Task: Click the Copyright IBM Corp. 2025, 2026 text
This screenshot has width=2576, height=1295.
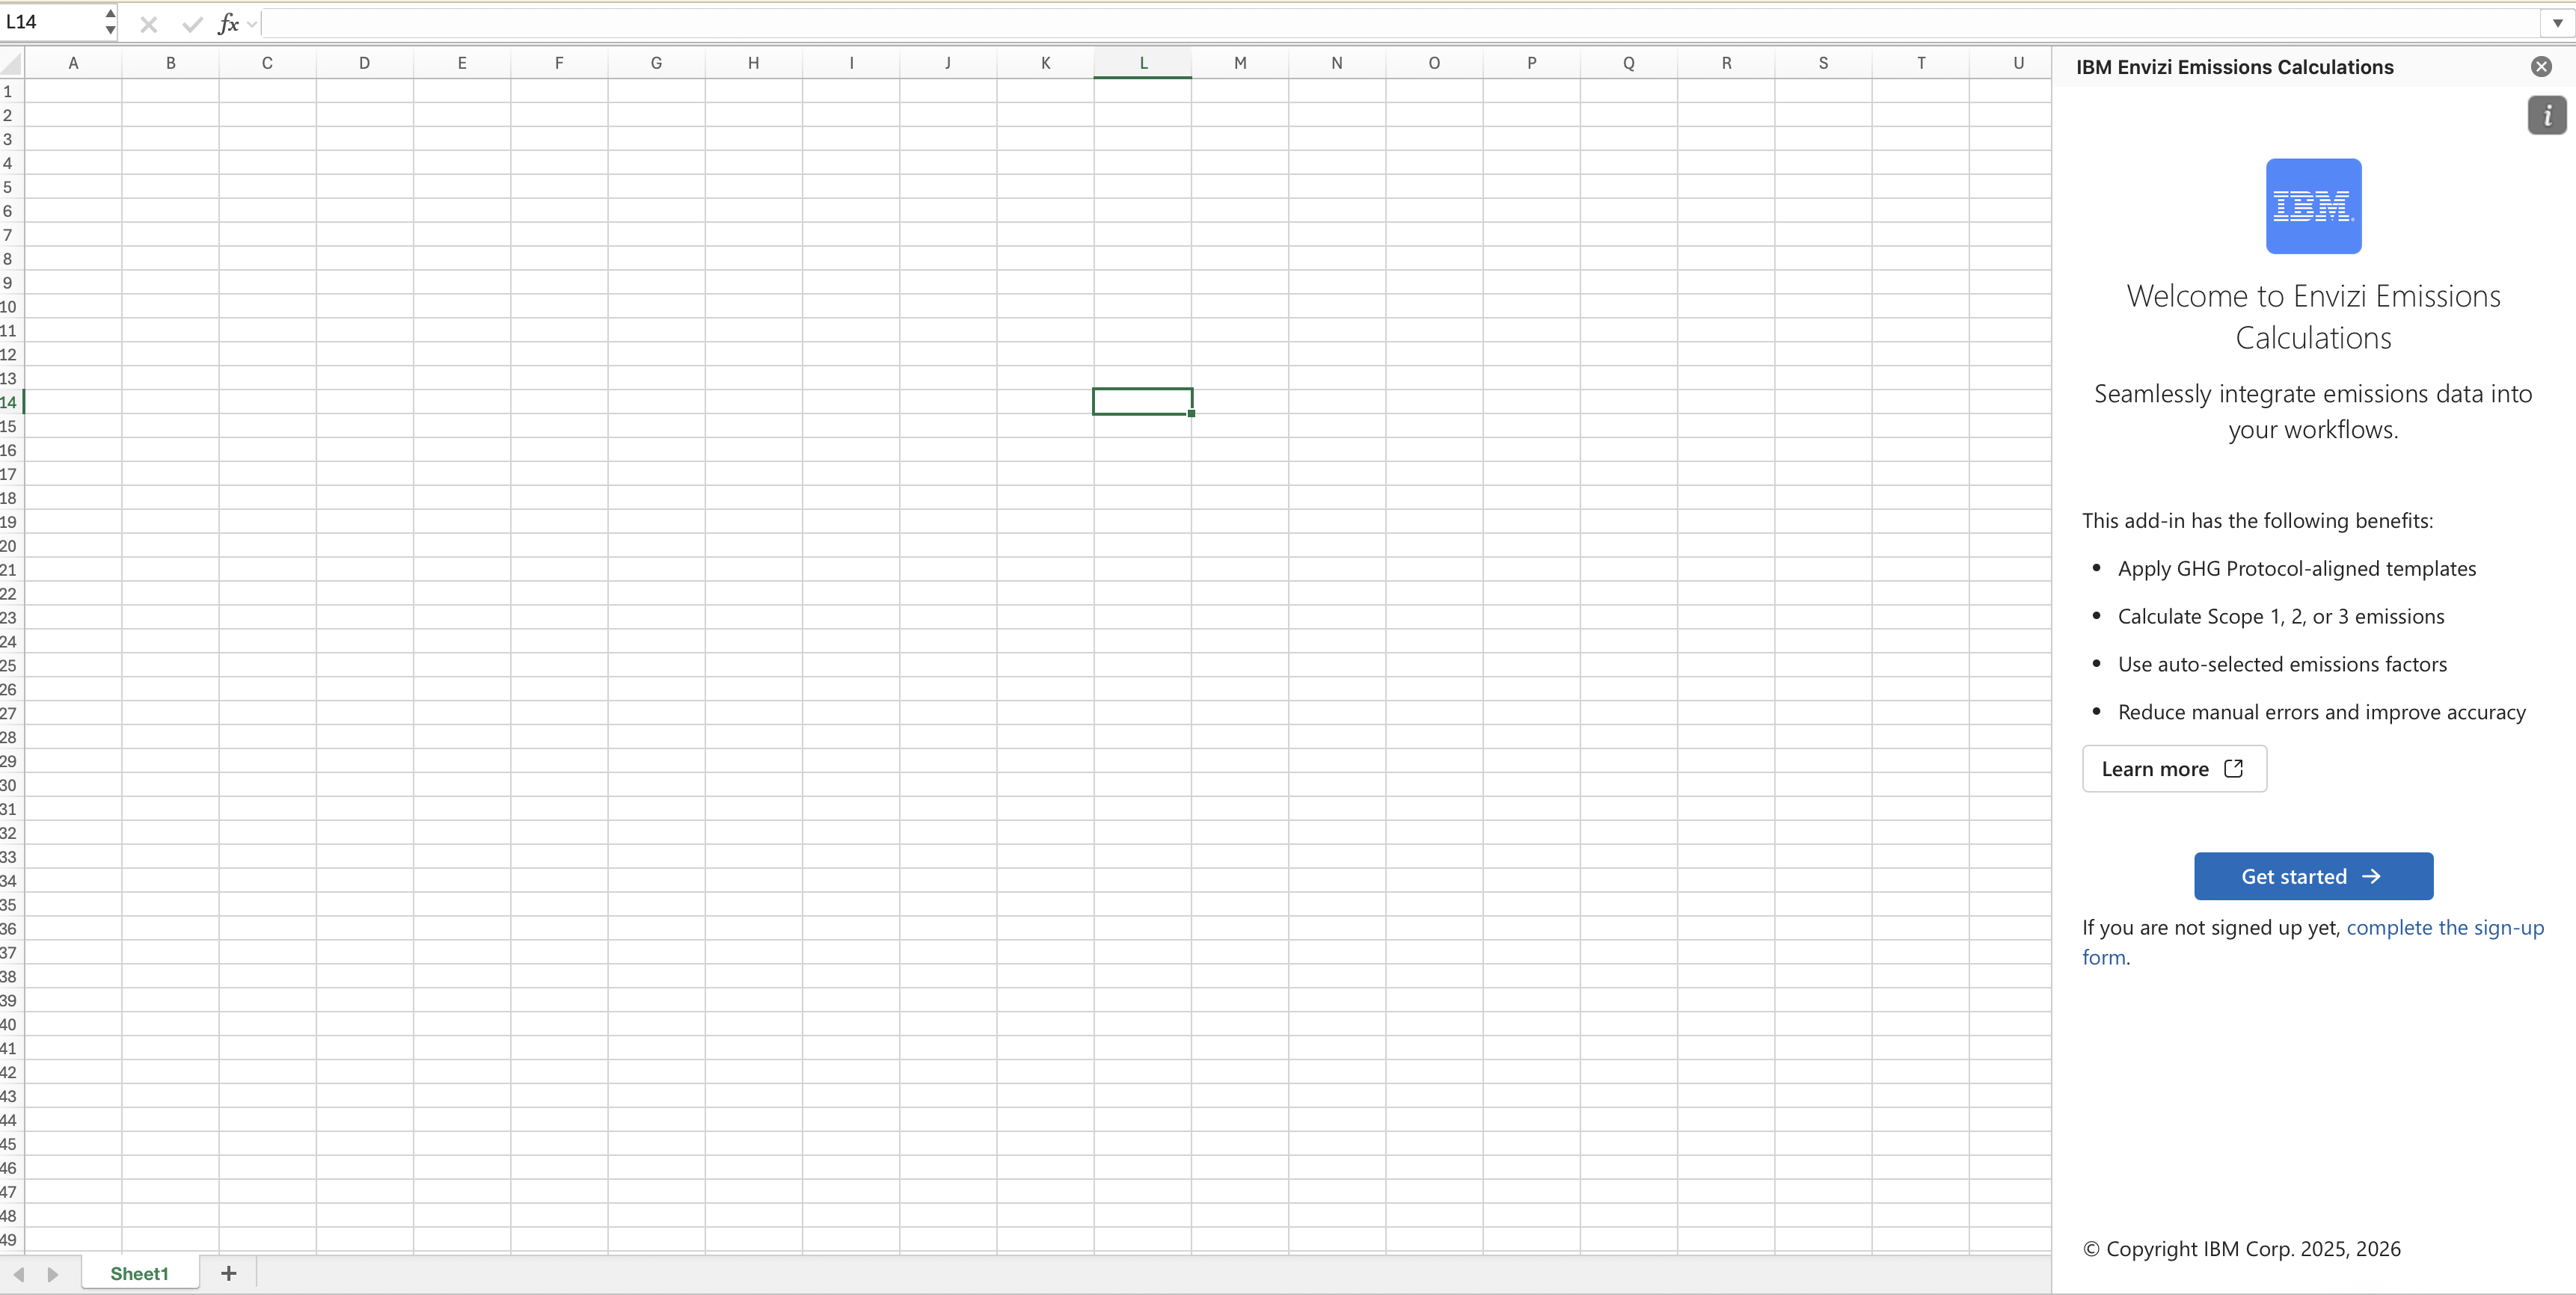Action: click(2242, 1249)
